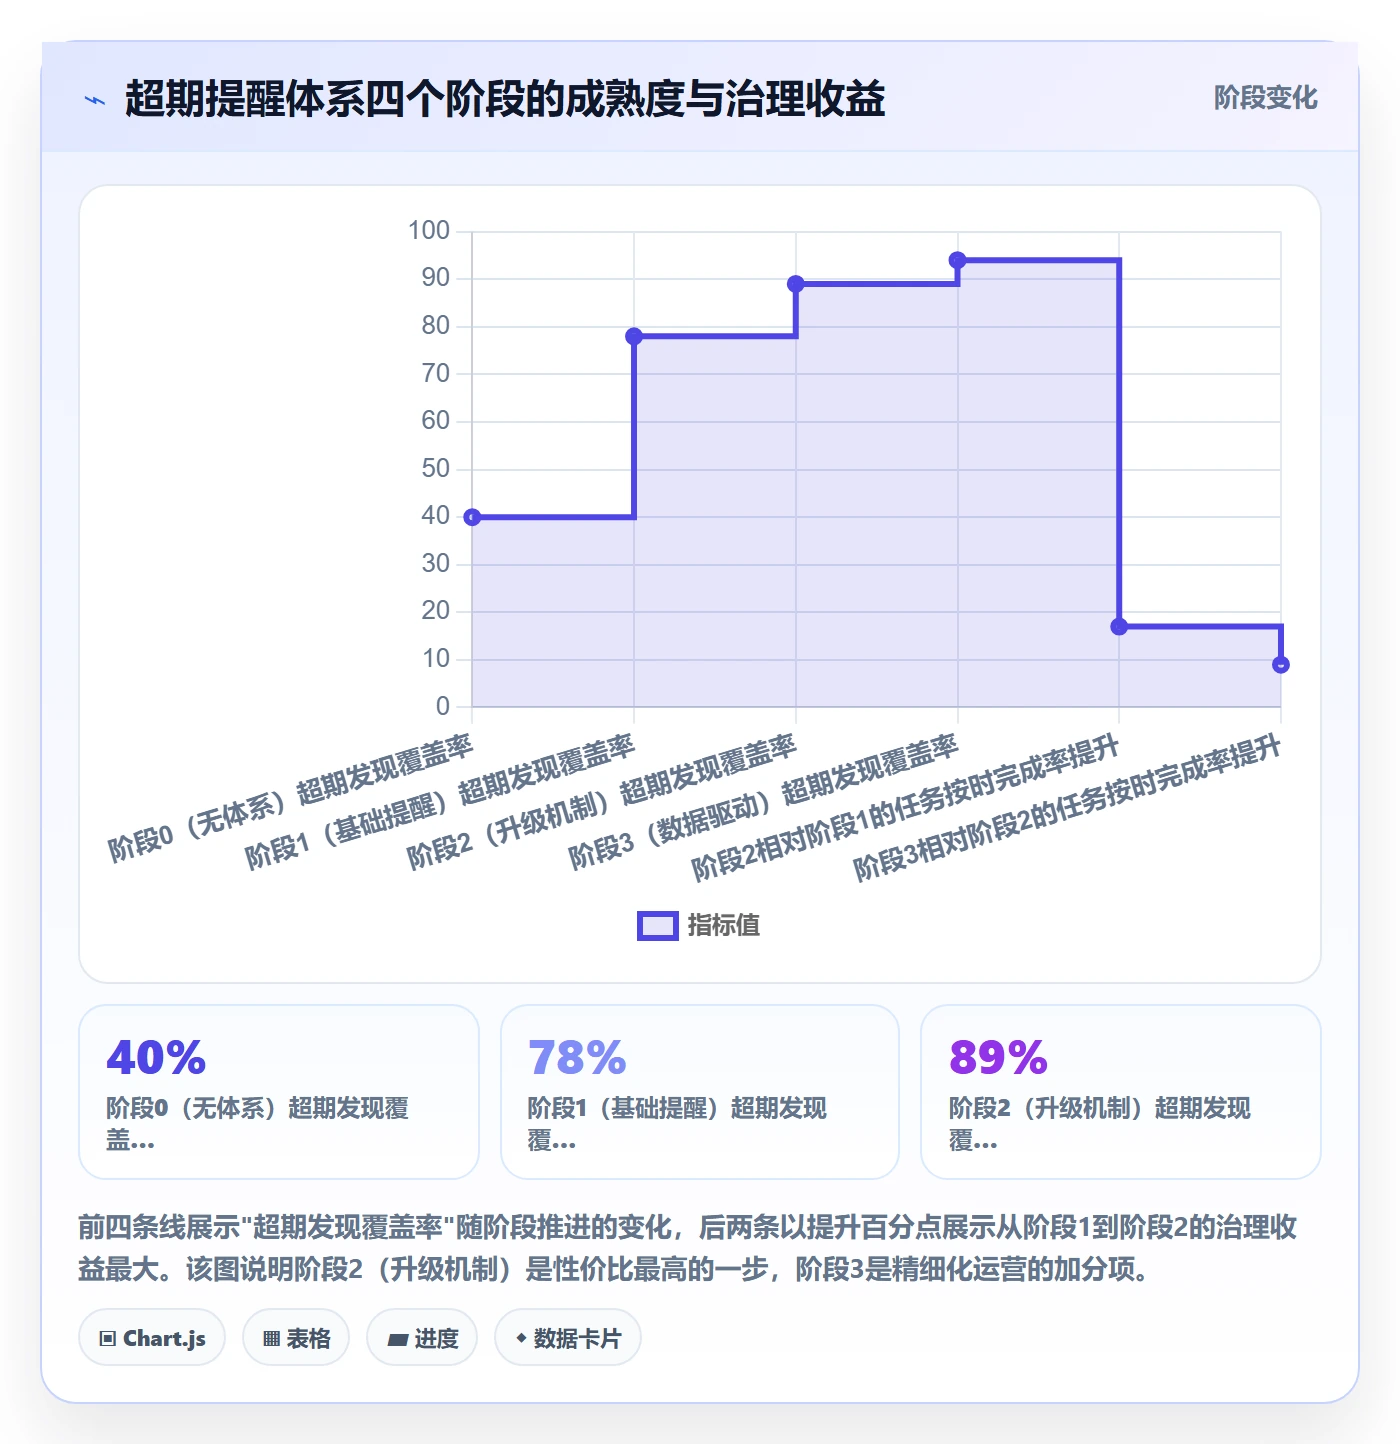Image resolution: width=1400 pixels, height=1444 pixels.
Task: Click the 阶段变化 label in header
Action: coord(1265,98)
